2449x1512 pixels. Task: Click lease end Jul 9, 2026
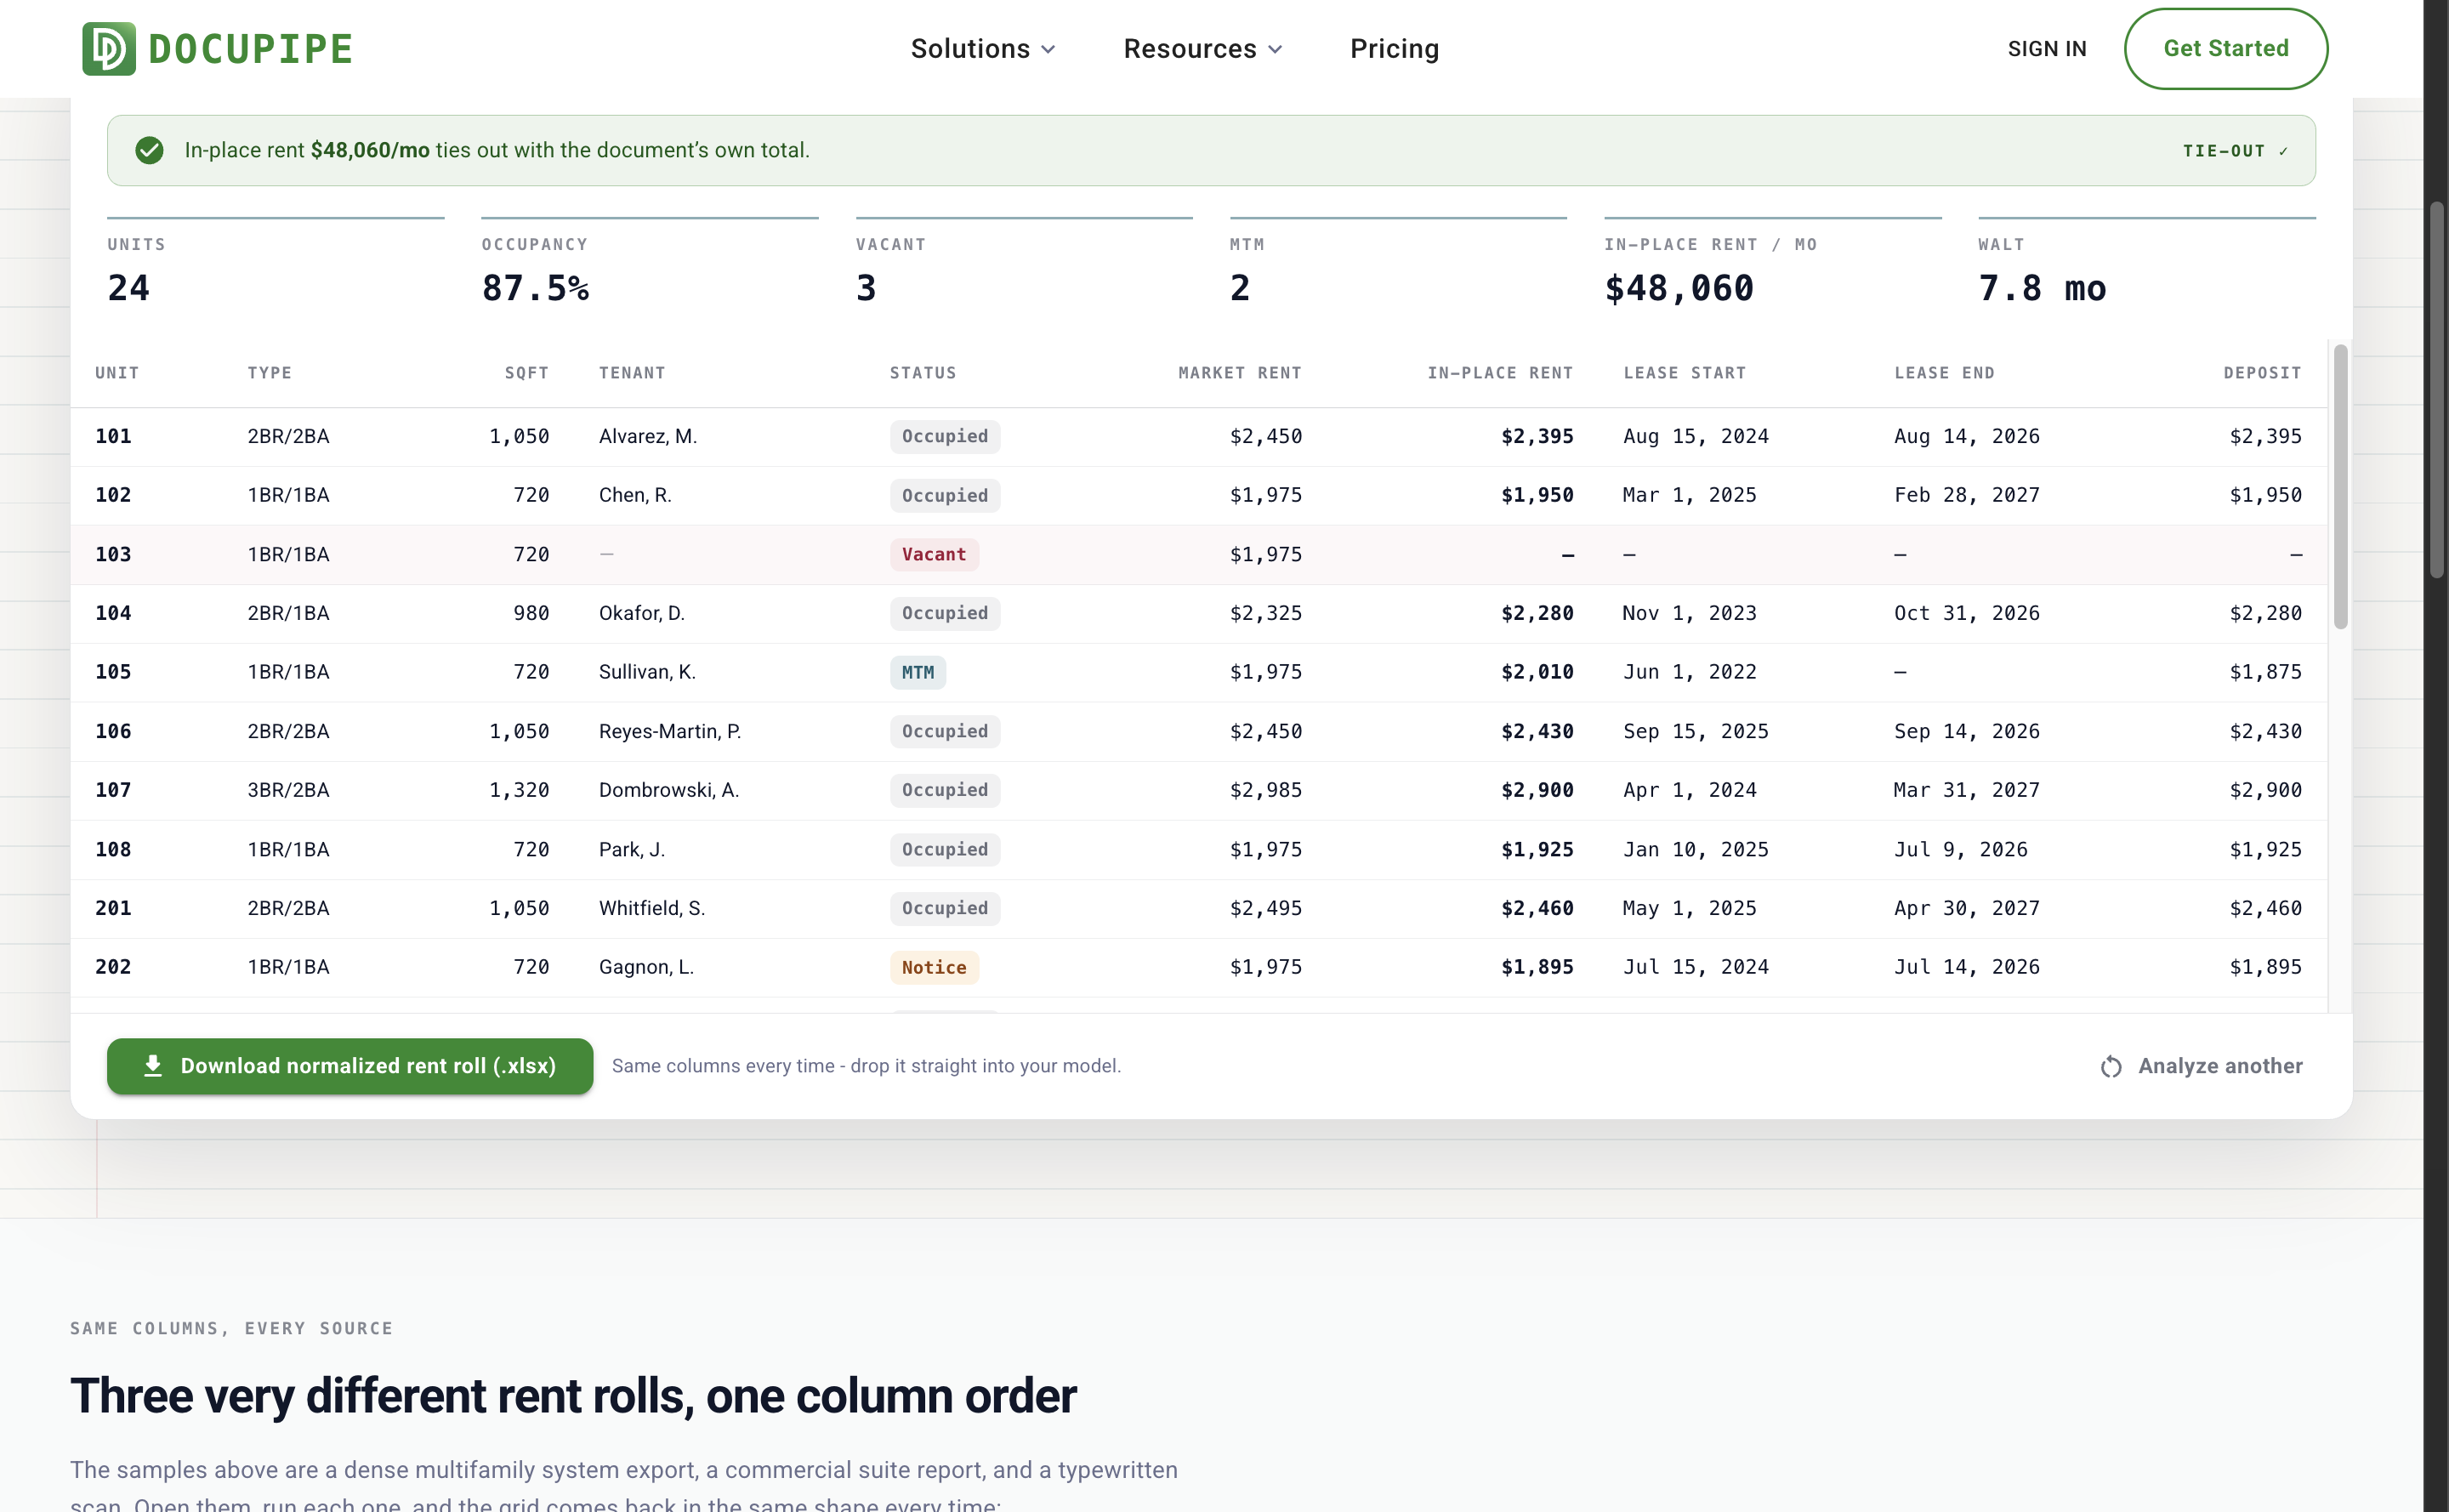click(1961, 849)
